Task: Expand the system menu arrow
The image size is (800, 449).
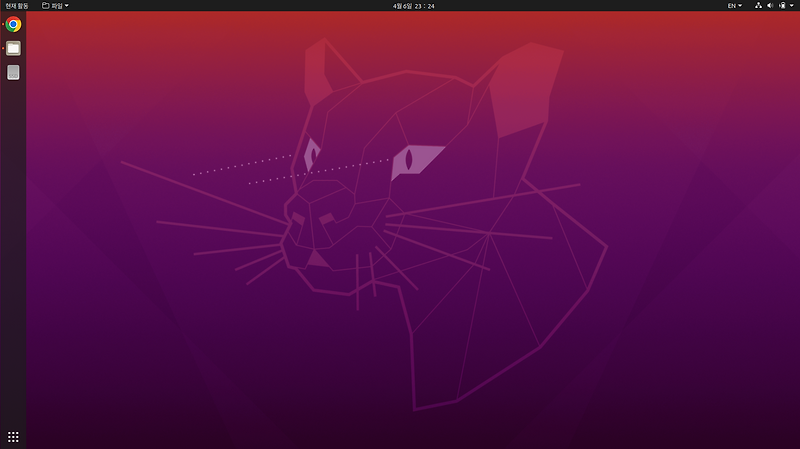Action: [x=792, y=6]
